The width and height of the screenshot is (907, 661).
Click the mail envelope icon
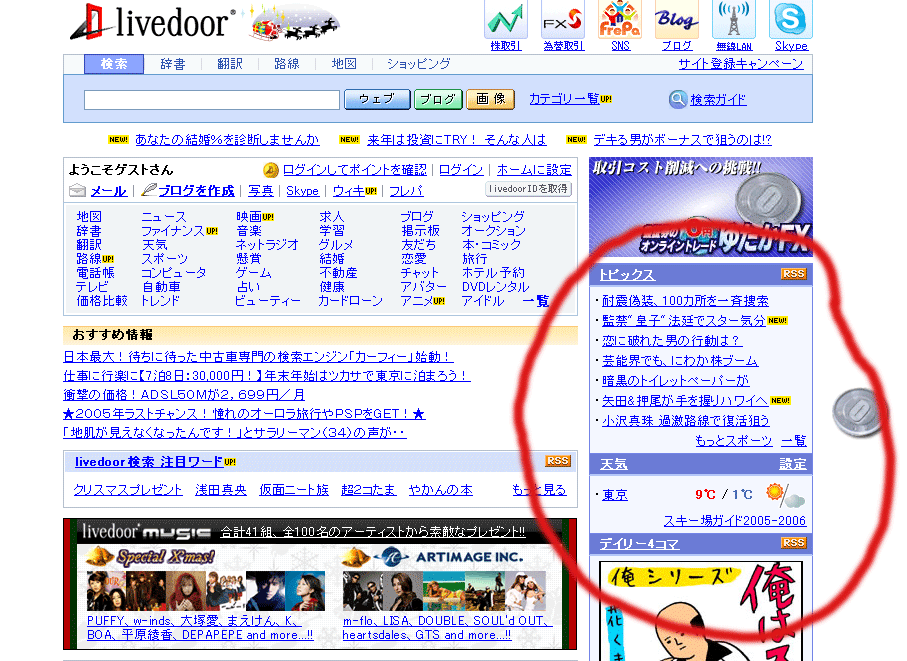pos(77,190)
